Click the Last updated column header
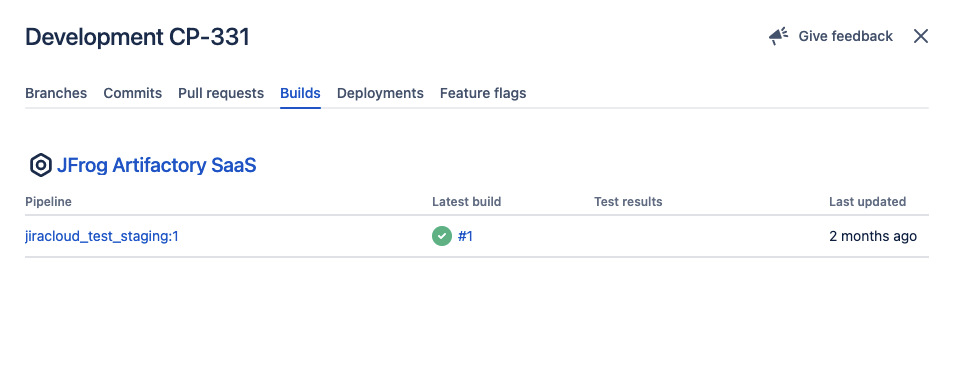953x388 pixels. (867, 202)
